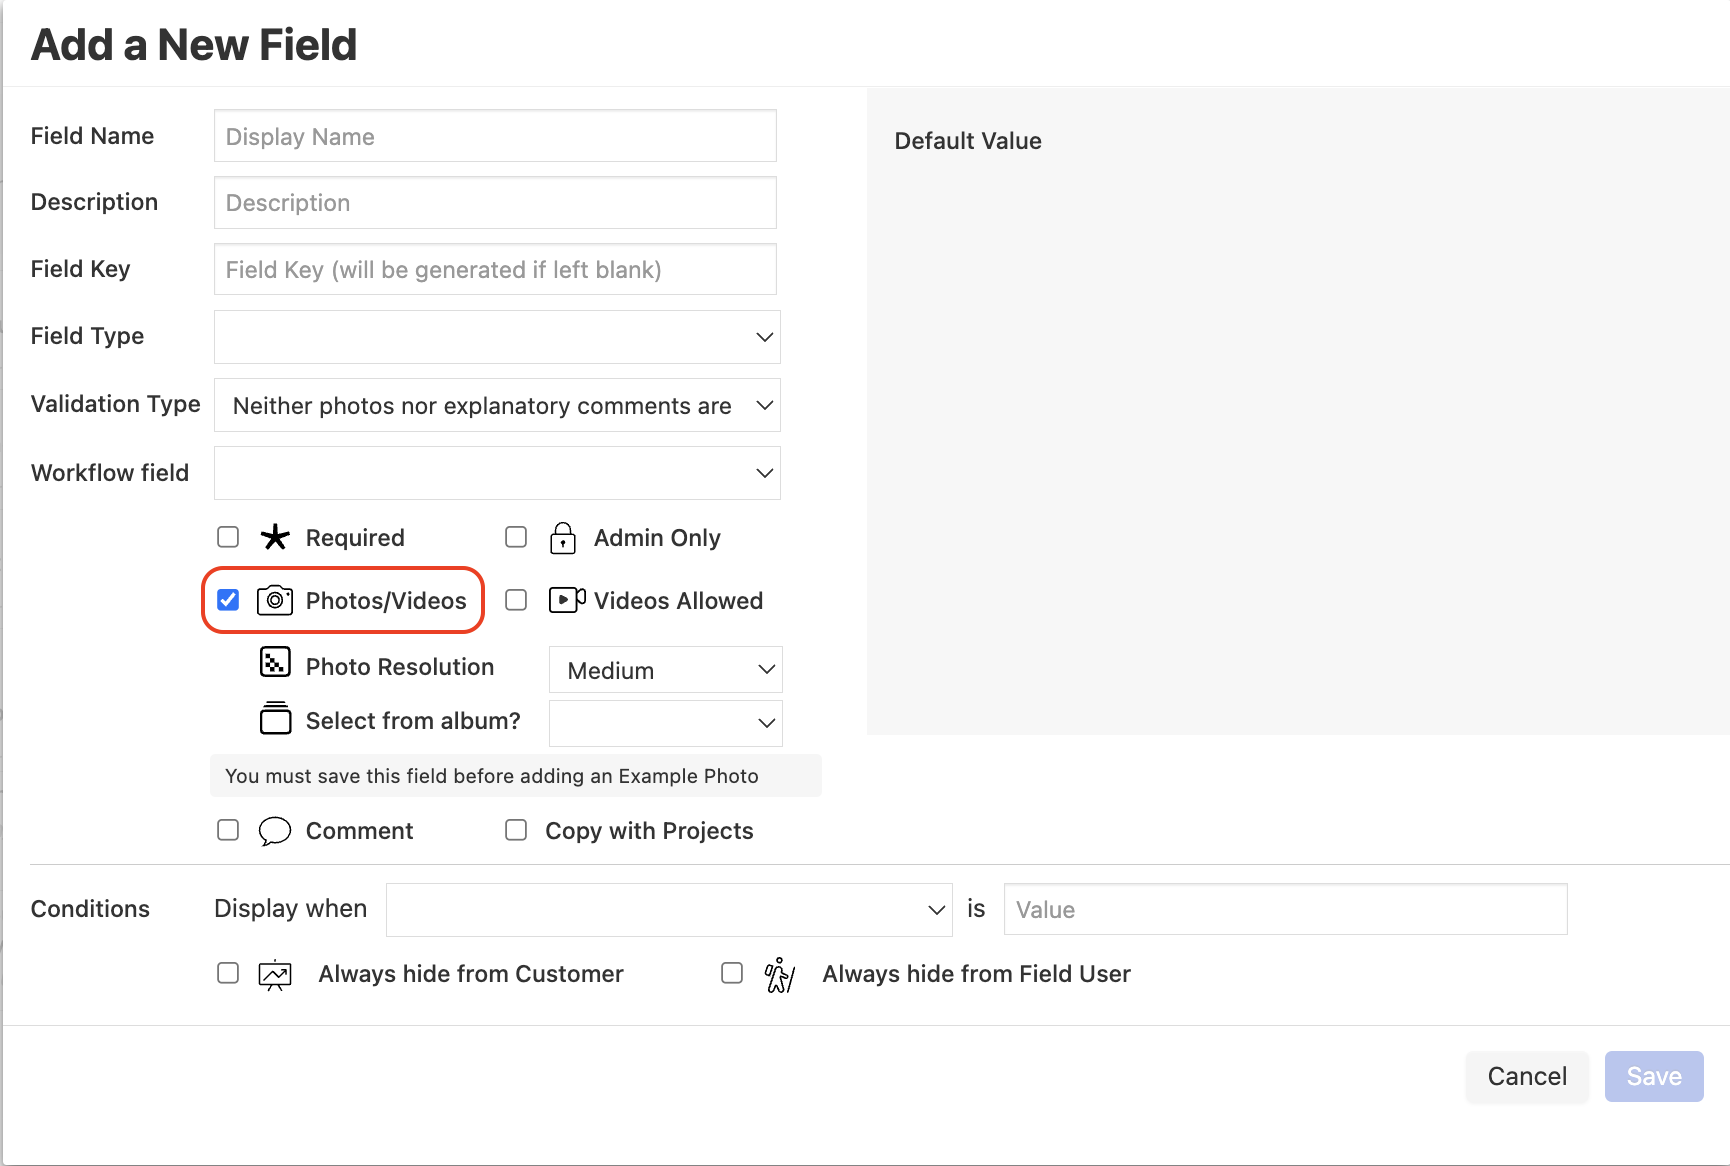
Task: Tick the Copy with Projects checkbox
Action: (516, 830)
